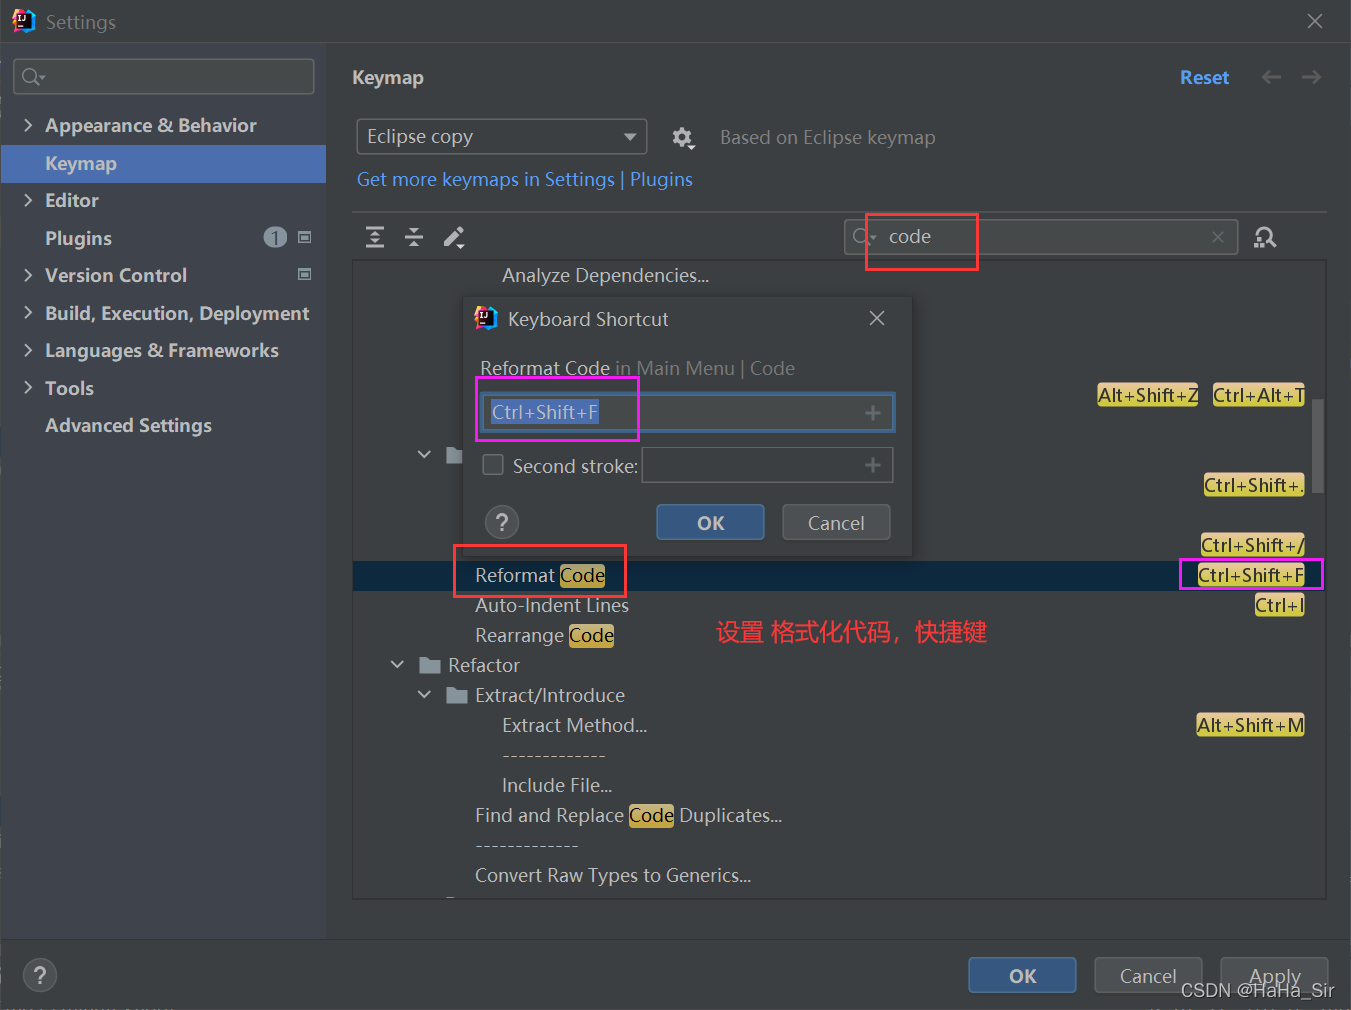Click help icon in Keyboard Shortcut dialog
Image resolution: width=1351 pixels, height=1010 pixels.
tap(502, 522)
